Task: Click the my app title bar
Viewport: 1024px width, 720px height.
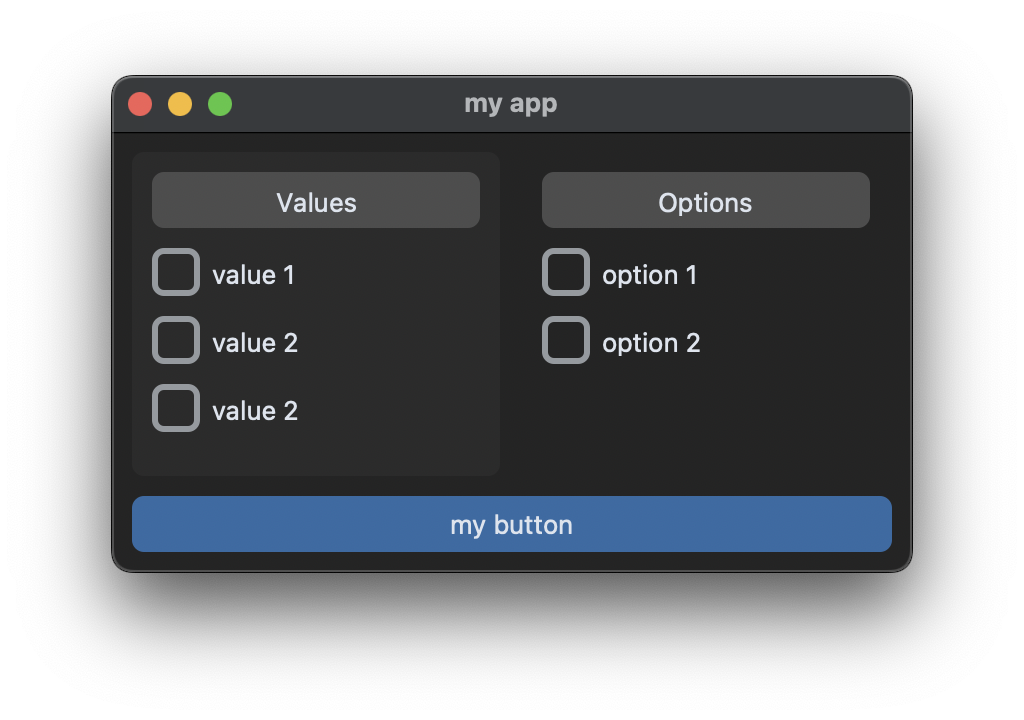Action: click(x=512, y=103)
